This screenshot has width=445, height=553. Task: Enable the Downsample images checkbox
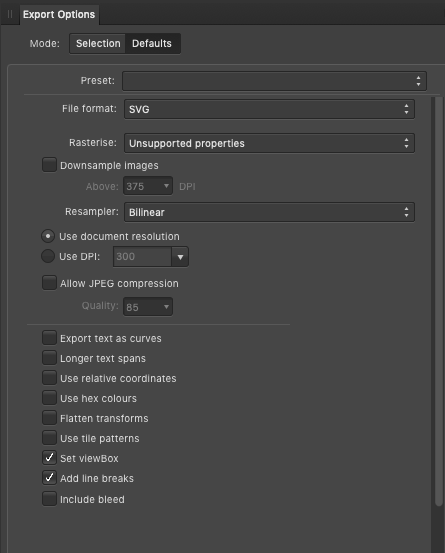click(x=49, y=165)
